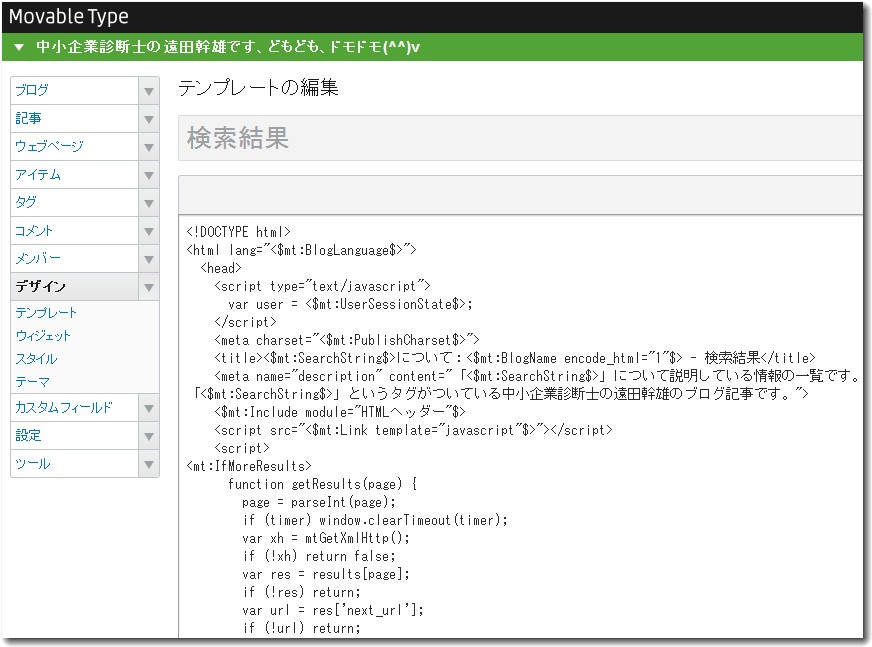
Task: Go to ウィジェット under デザイン
Action: pos(43,335)
